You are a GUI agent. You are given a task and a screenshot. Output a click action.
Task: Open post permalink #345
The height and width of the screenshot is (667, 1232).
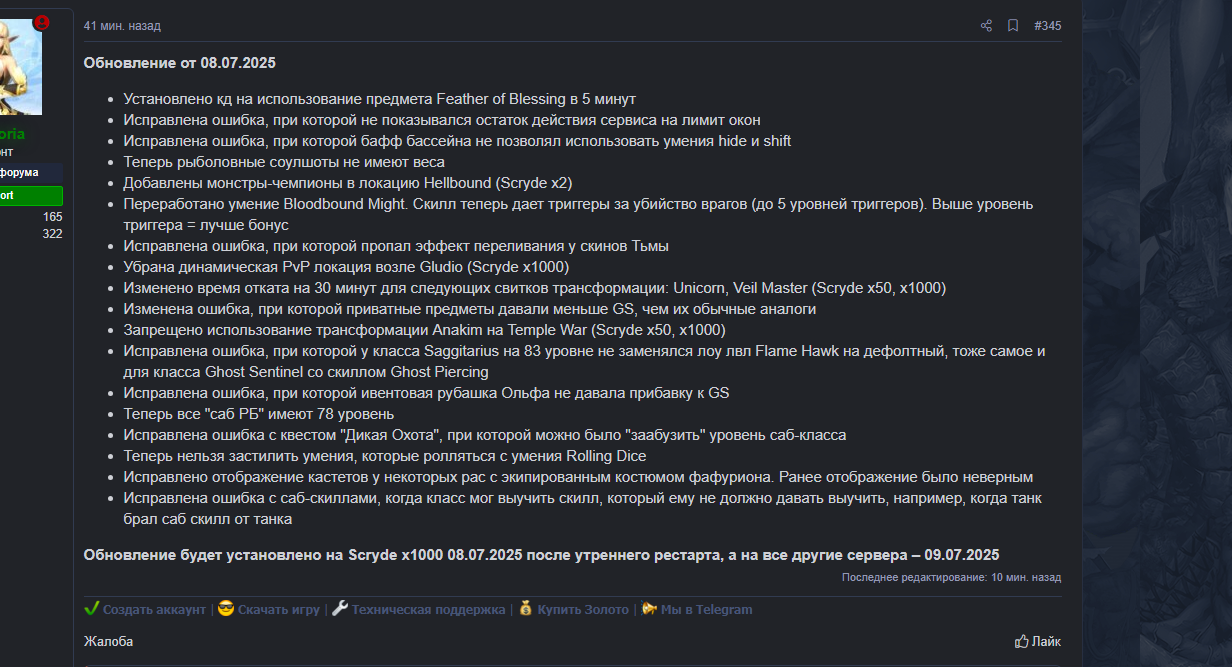point(1047,25)
